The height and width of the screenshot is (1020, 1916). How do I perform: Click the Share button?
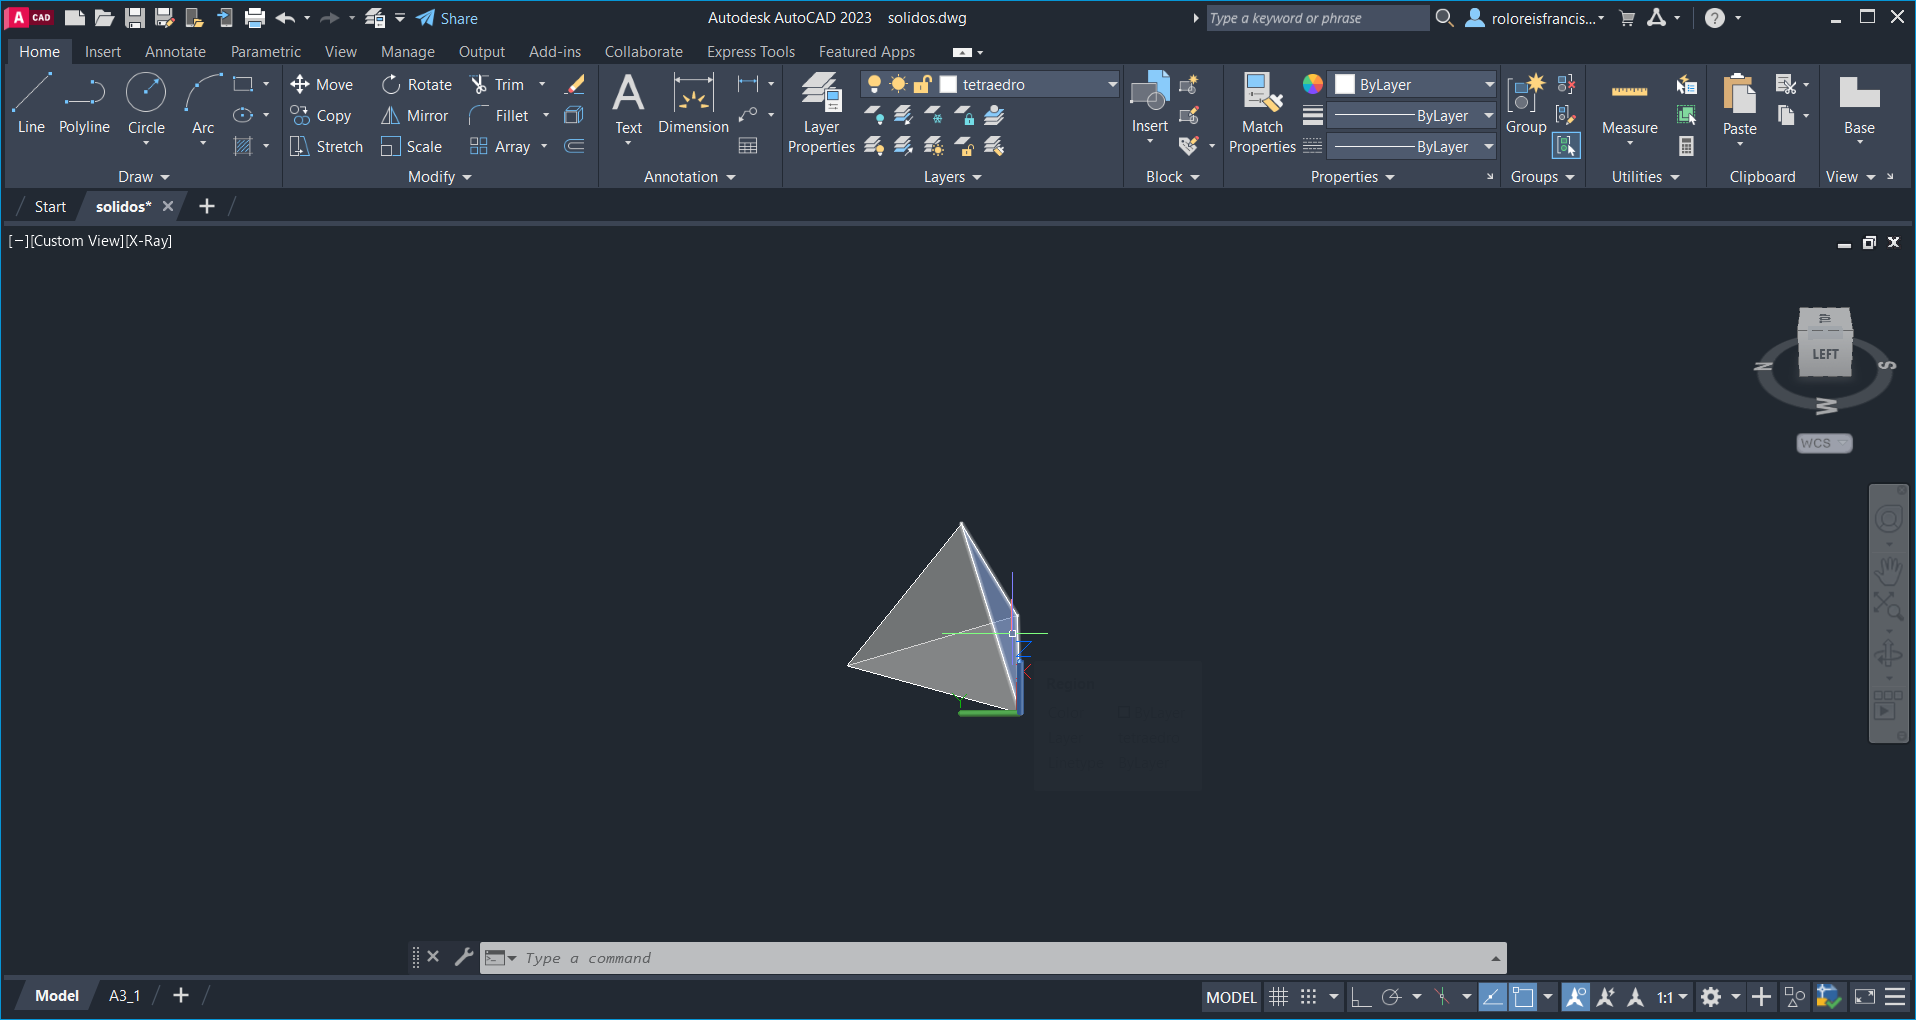coord(447,18)
